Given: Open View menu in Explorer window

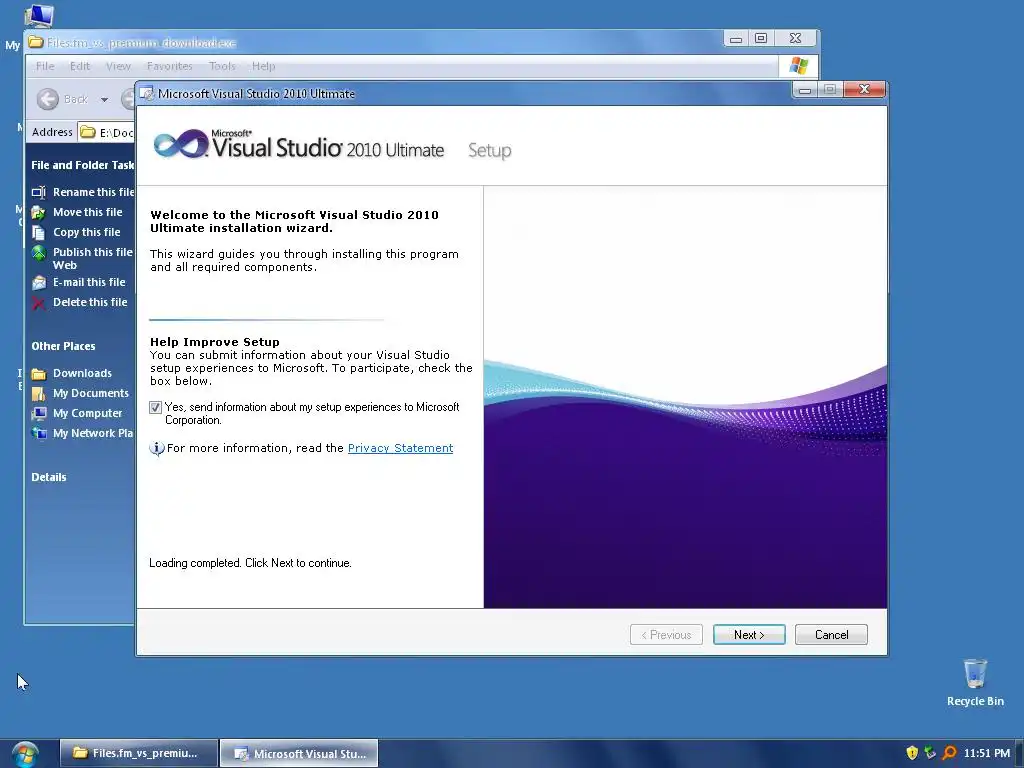Looking at the screenshot, I should (118, 66).
